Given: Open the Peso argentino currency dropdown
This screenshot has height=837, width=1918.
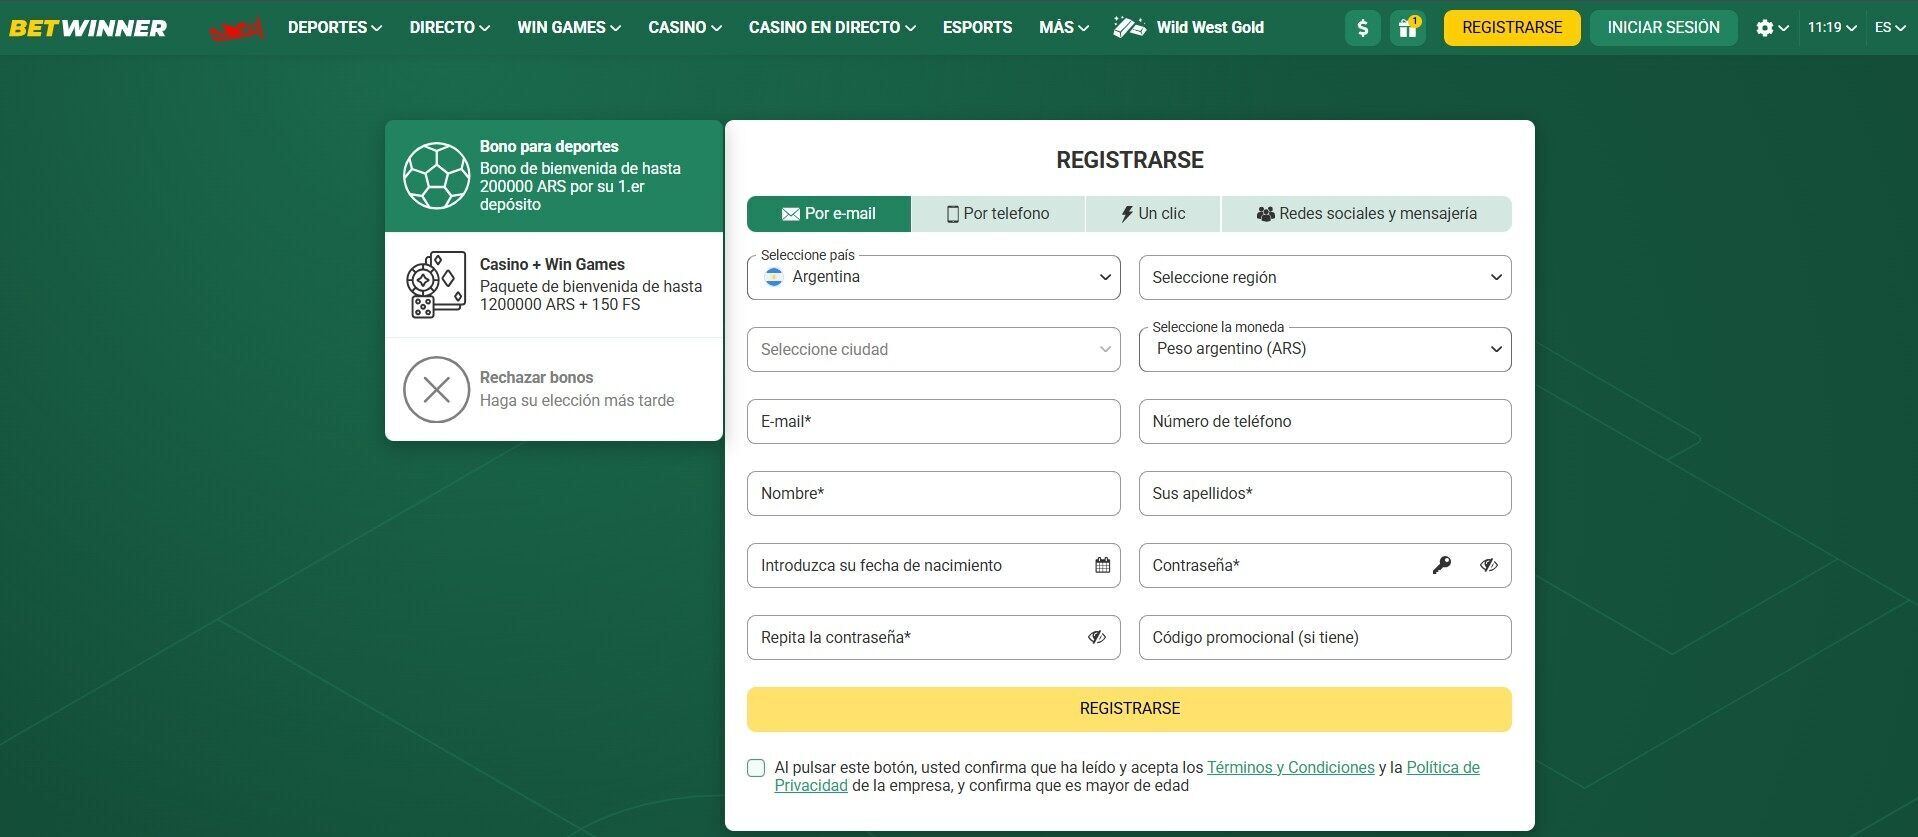Looking at the screenshot, I should point(1325,349).
